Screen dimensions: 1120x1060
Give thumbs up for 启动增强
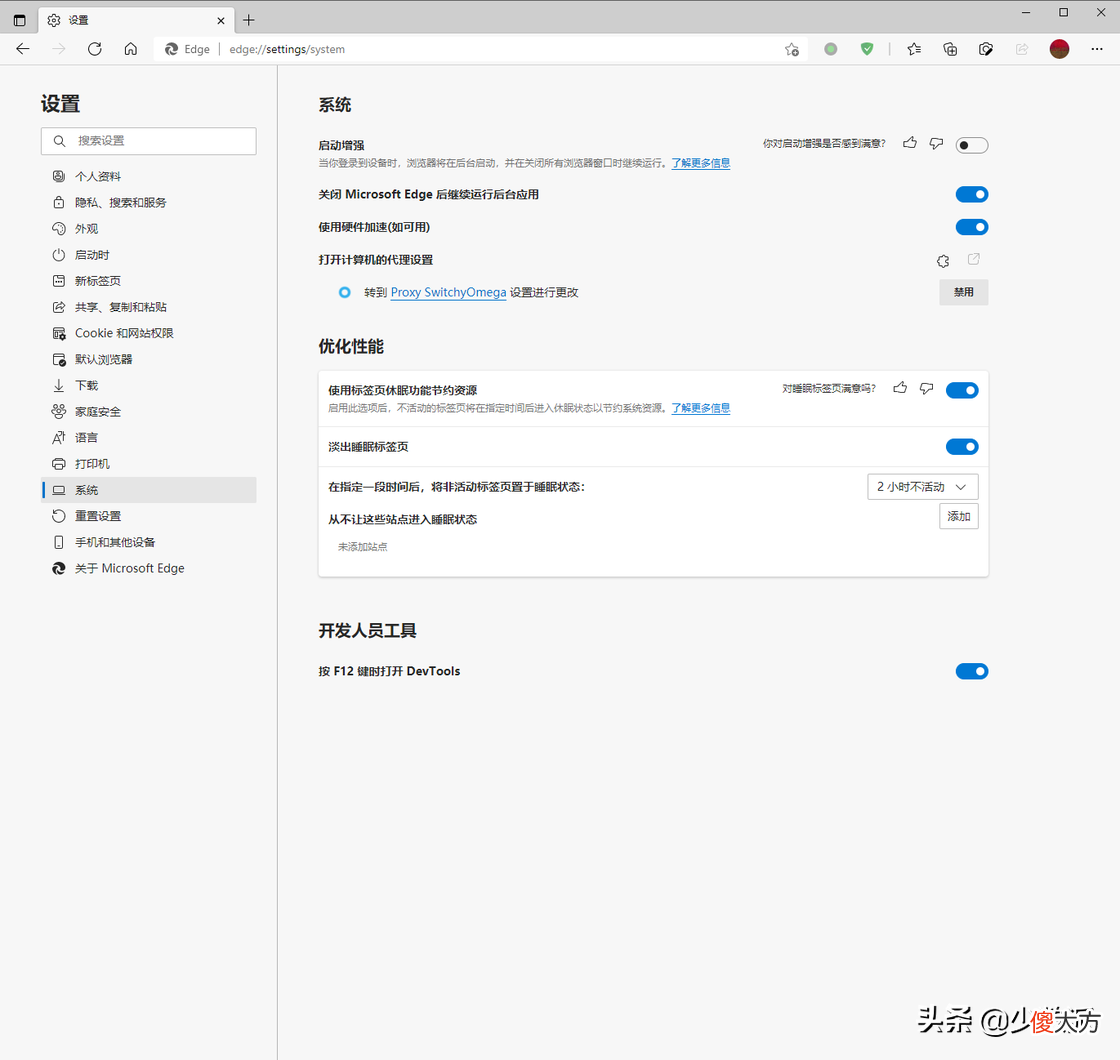coord(909,144)
